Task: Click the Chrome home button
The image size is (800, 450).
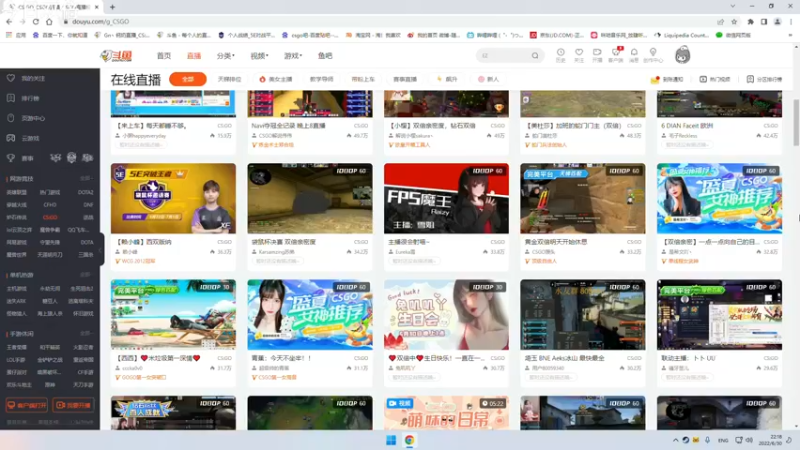Action: (49, 21)
